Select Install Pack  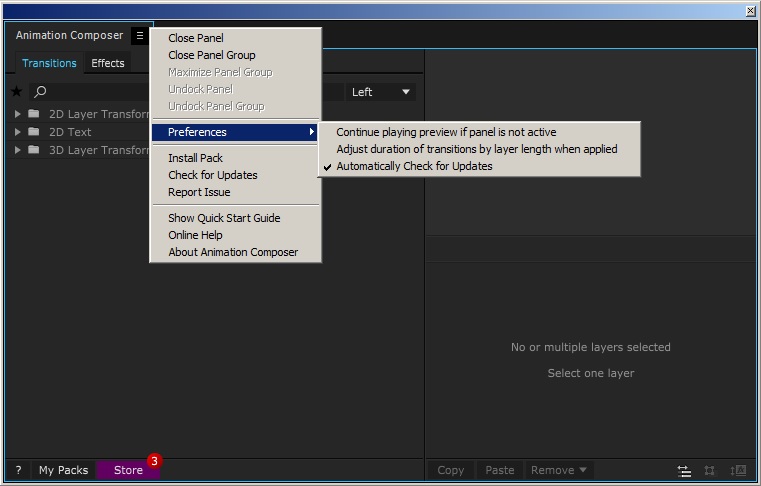click(x=235, y=158)
